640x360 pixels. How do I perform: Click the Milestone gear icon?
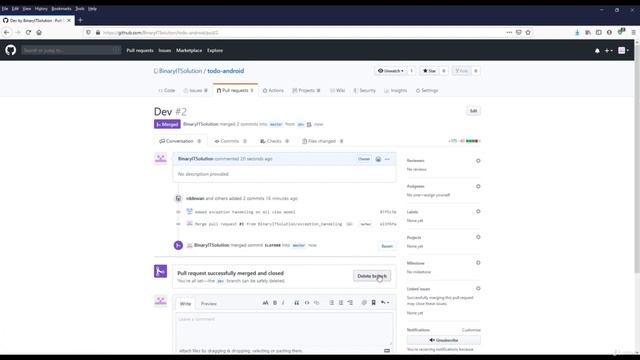(x=478, y=263)
